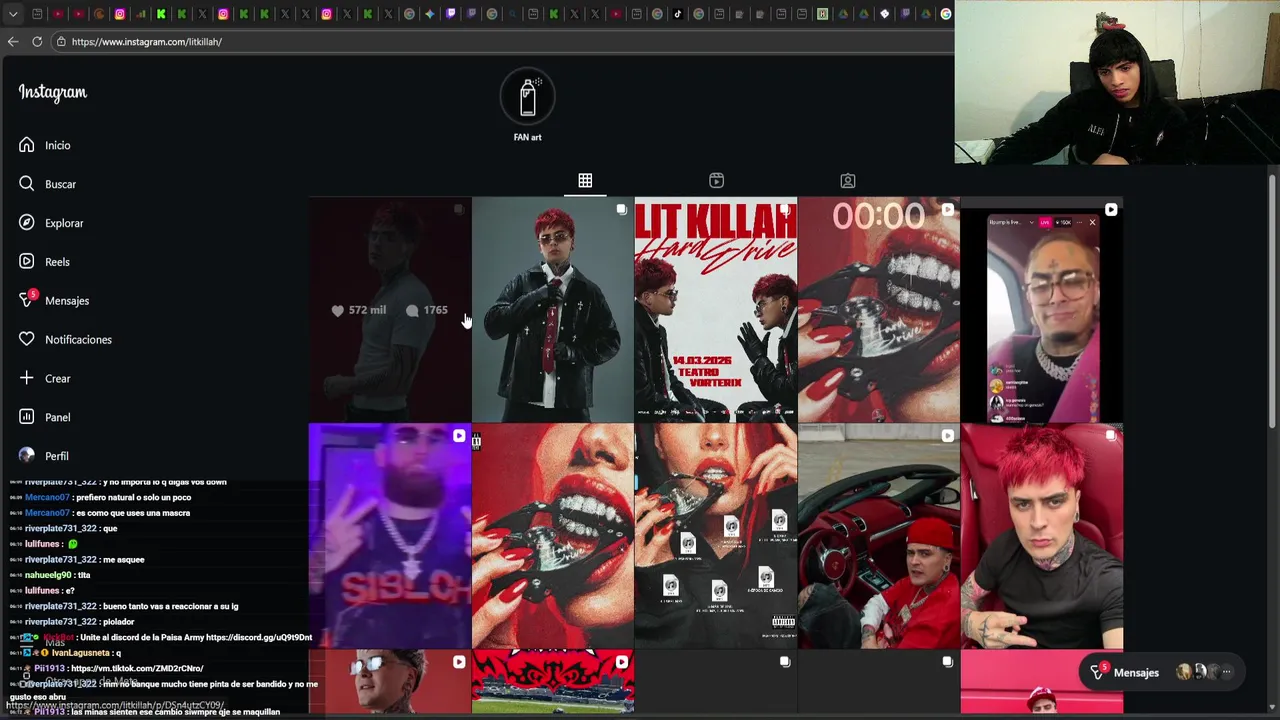This screenshot has height=720, width=1280.
Task: Open Perfil via the avatar icon
Action: point(27,456)
